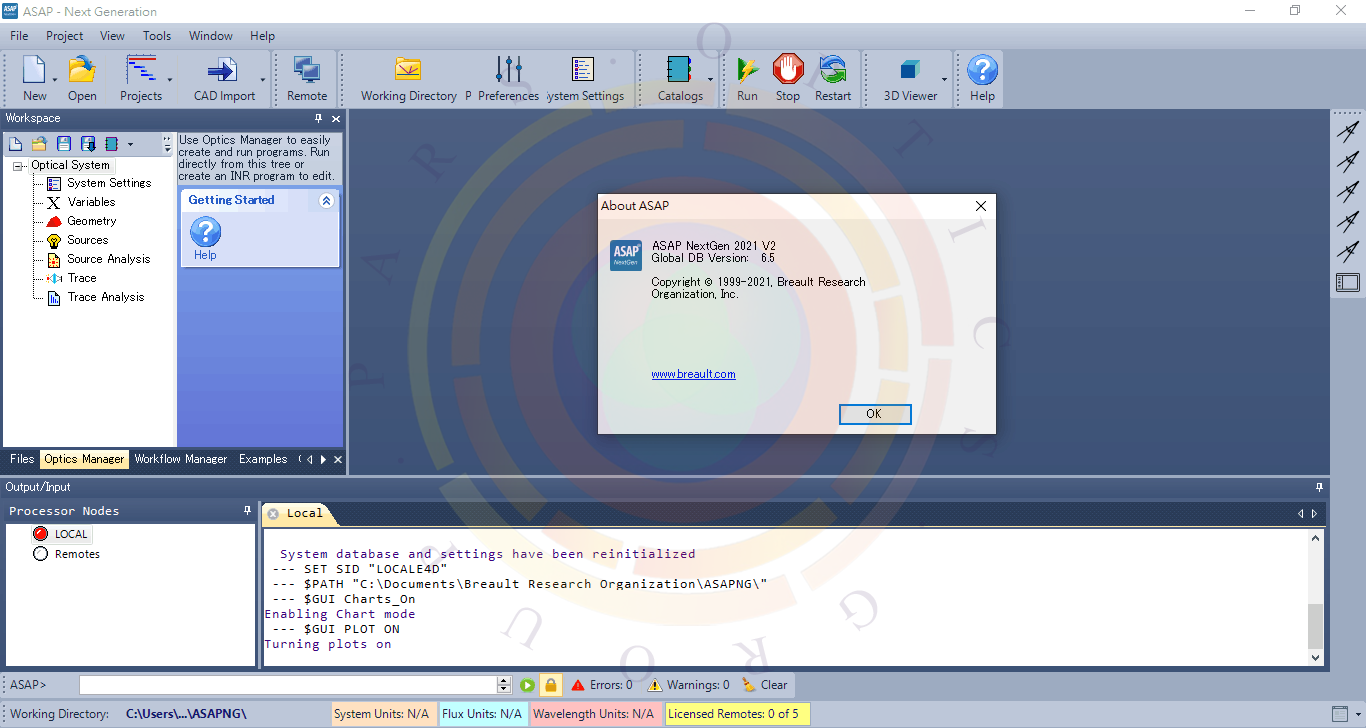Screen dimensions: 1366x728
Task: Click the Help icon in Getting Started
Action: coord(205,233)
